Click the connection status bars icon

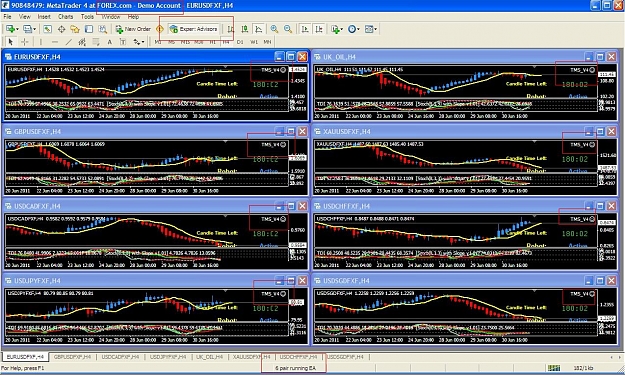[x=554, y=368]
